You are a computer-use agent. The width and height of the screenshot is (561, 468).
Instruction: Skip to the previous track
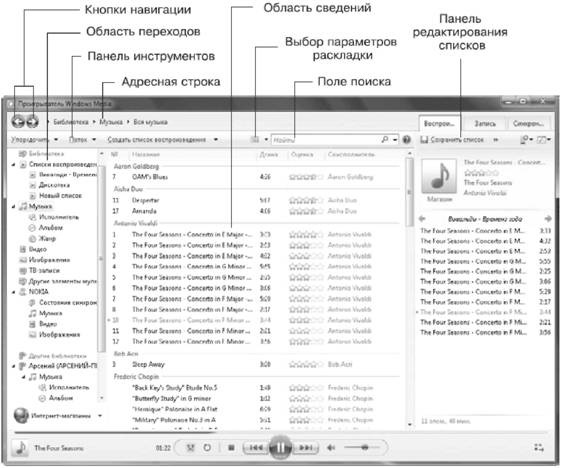click(x=255, y=448)
